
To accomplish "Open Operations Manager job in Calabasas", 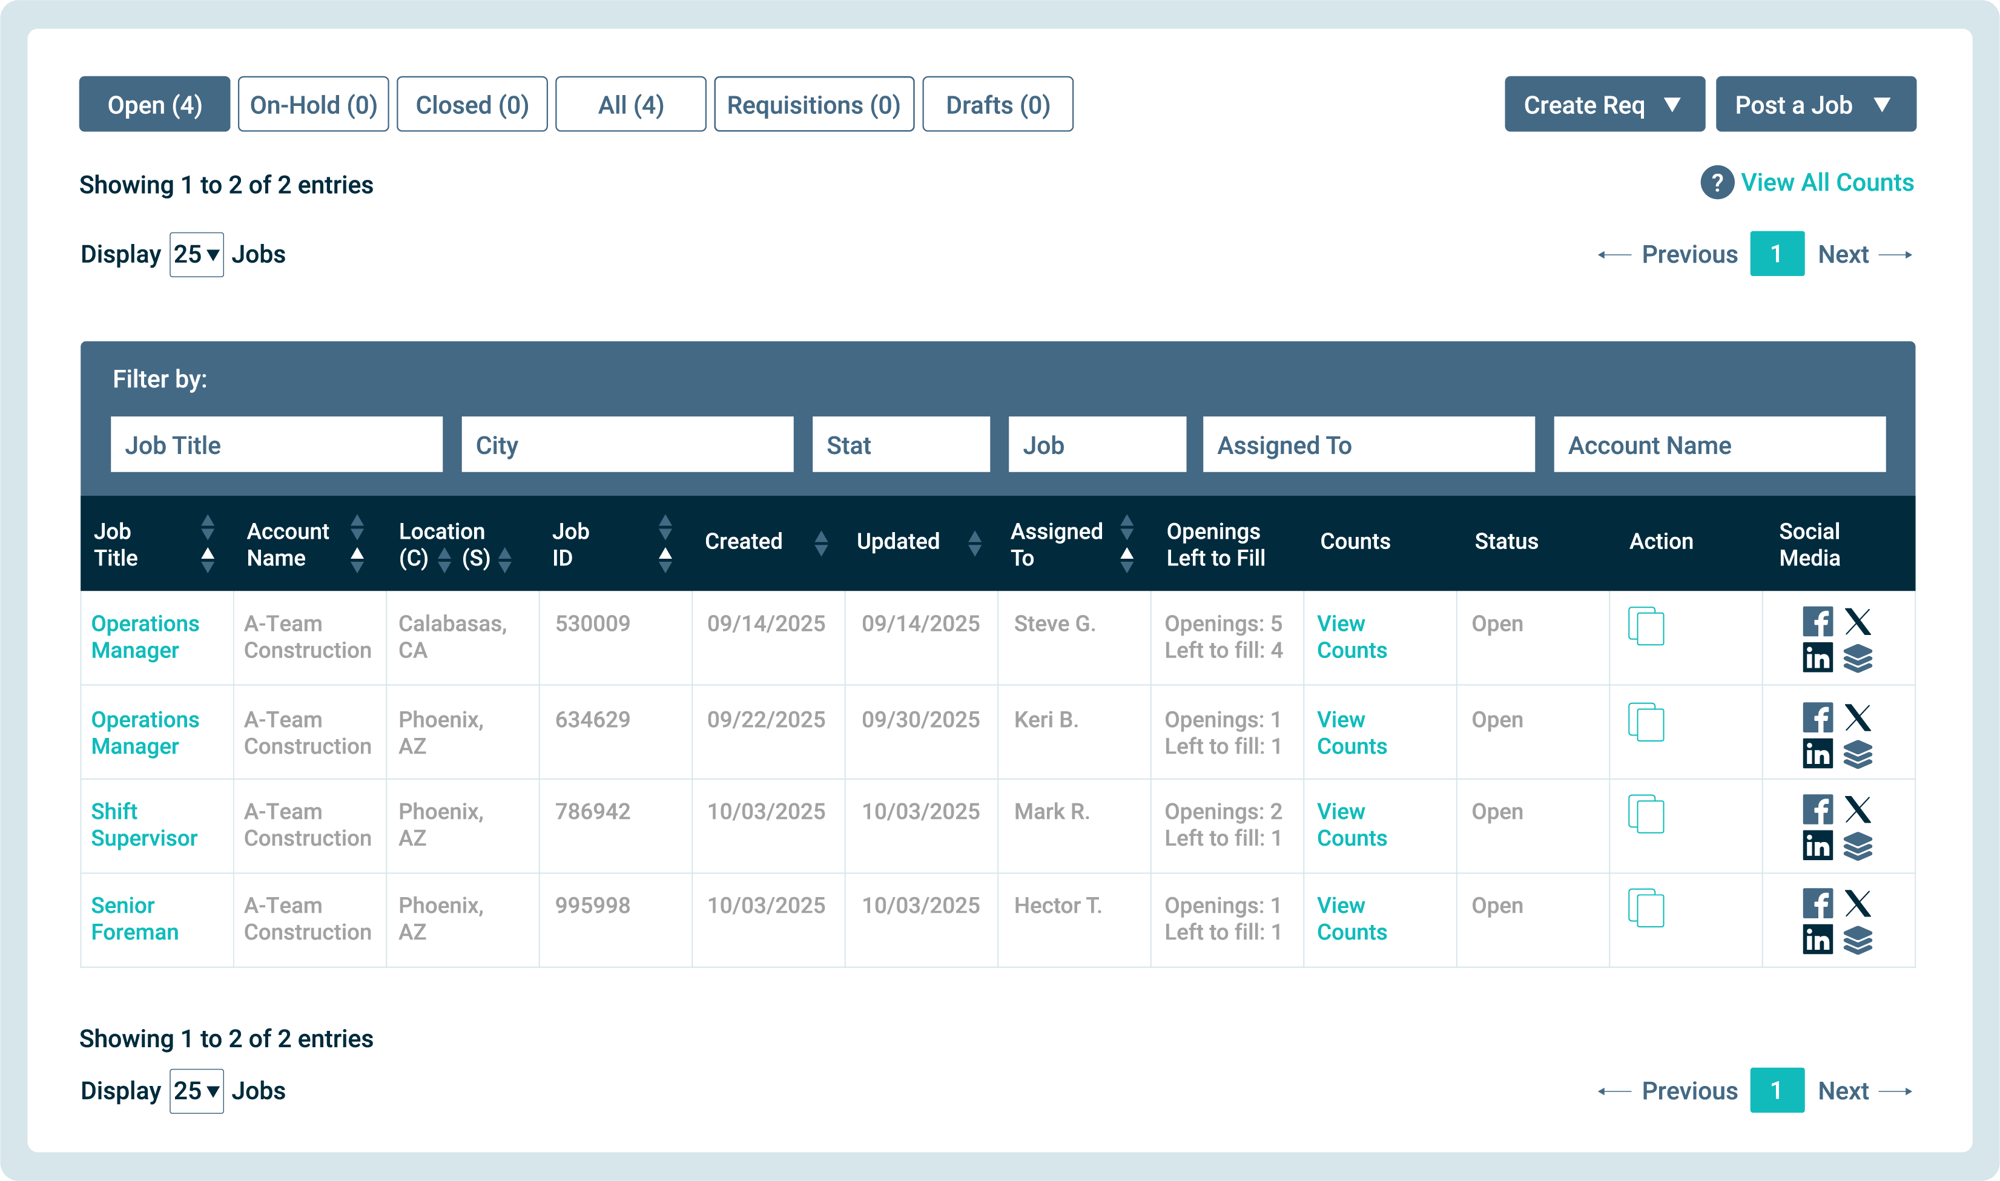I will [x=145, y=637].
